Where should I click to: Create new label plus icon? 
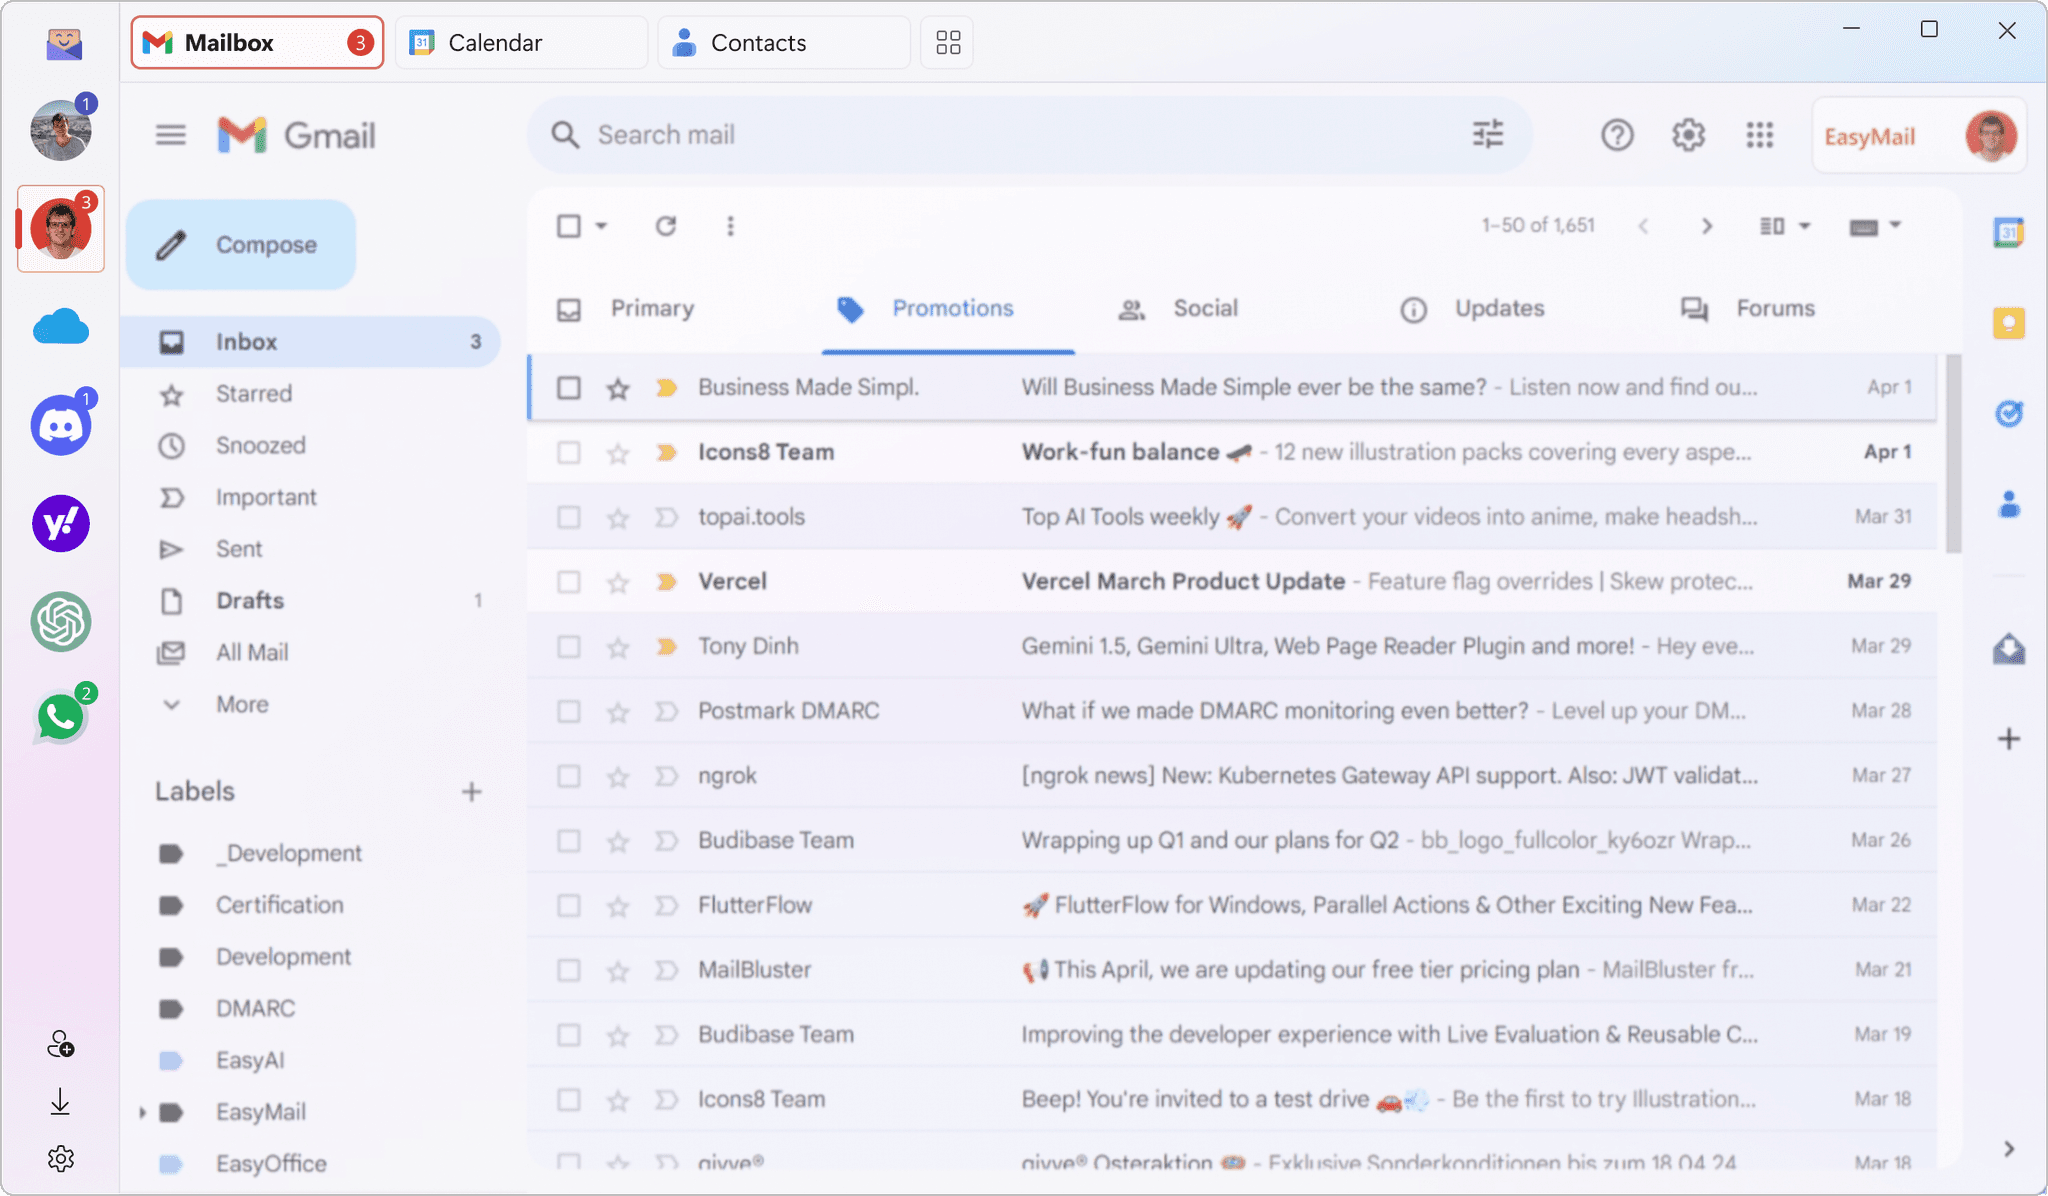point(472,792)
